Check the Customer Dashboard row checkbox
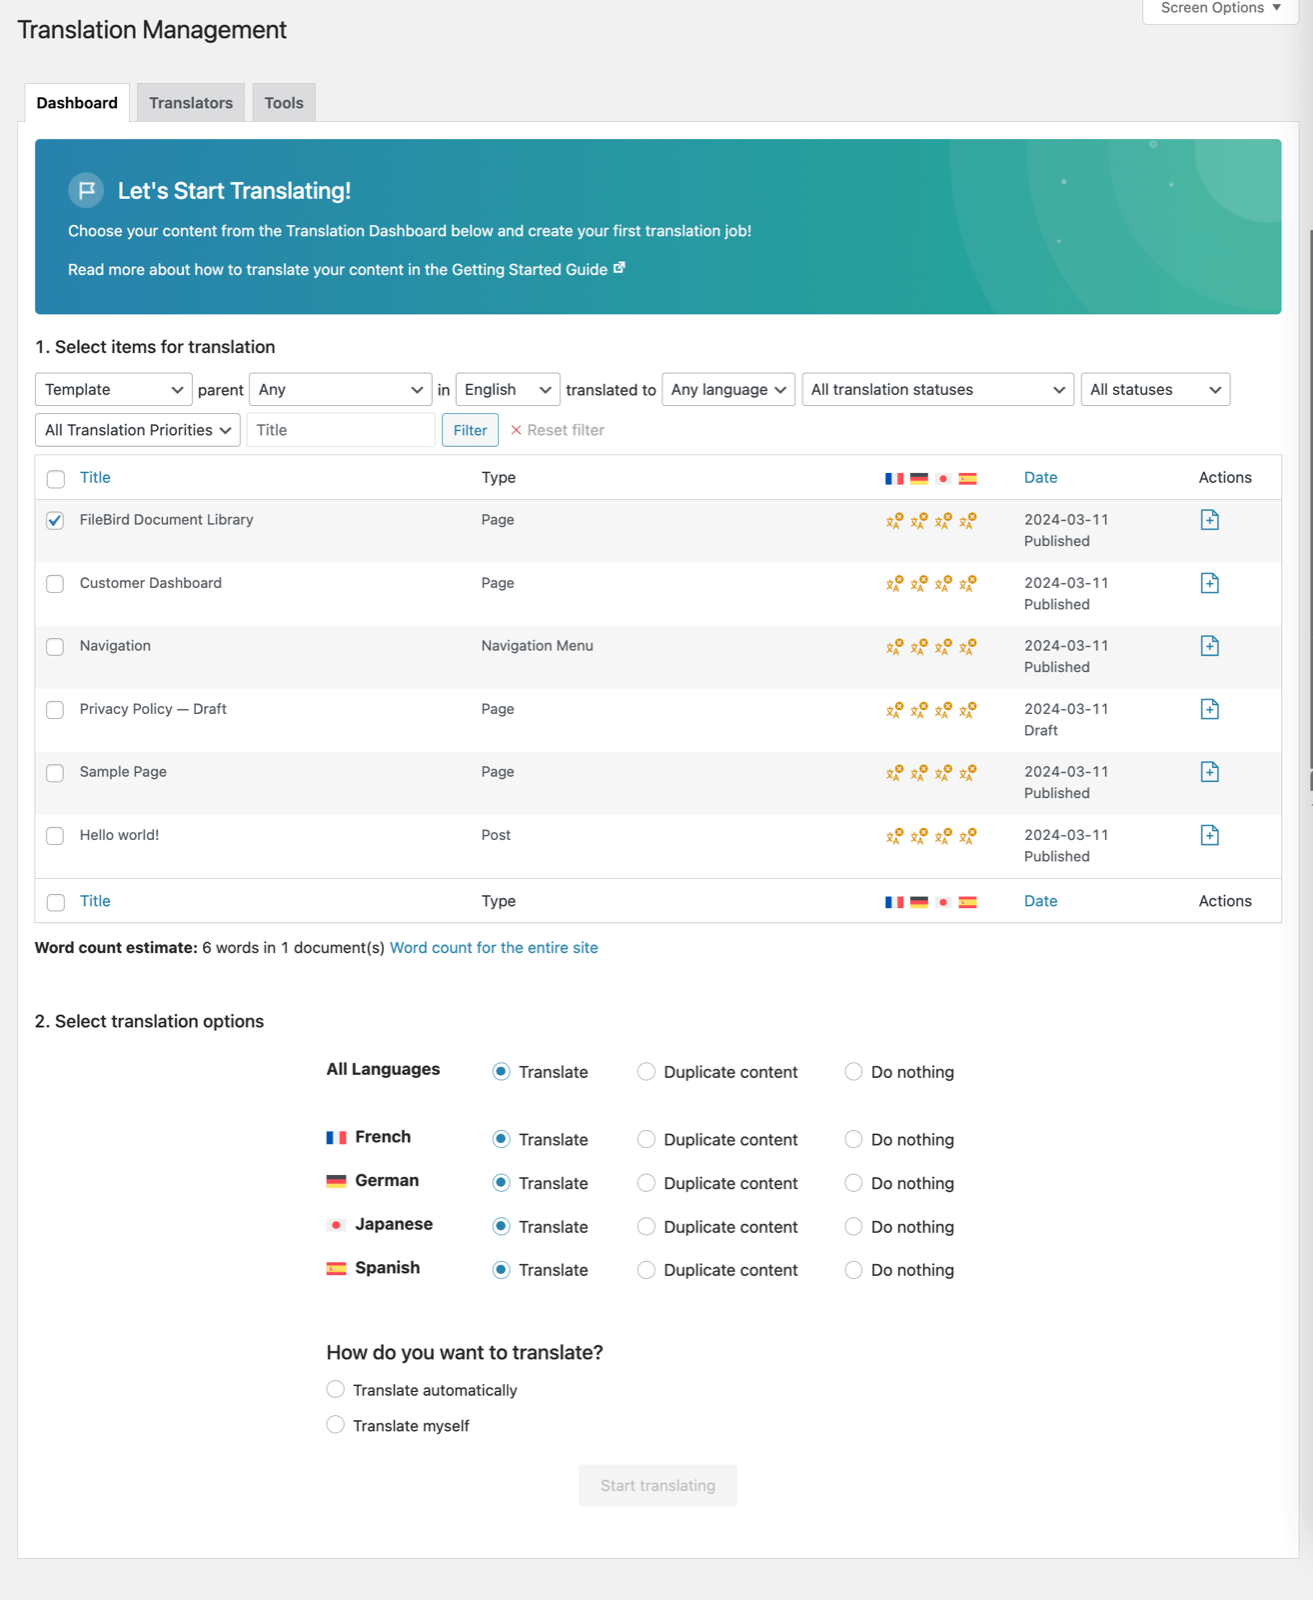This screenshot has width=1313, height=1600. tap(55, 584)
